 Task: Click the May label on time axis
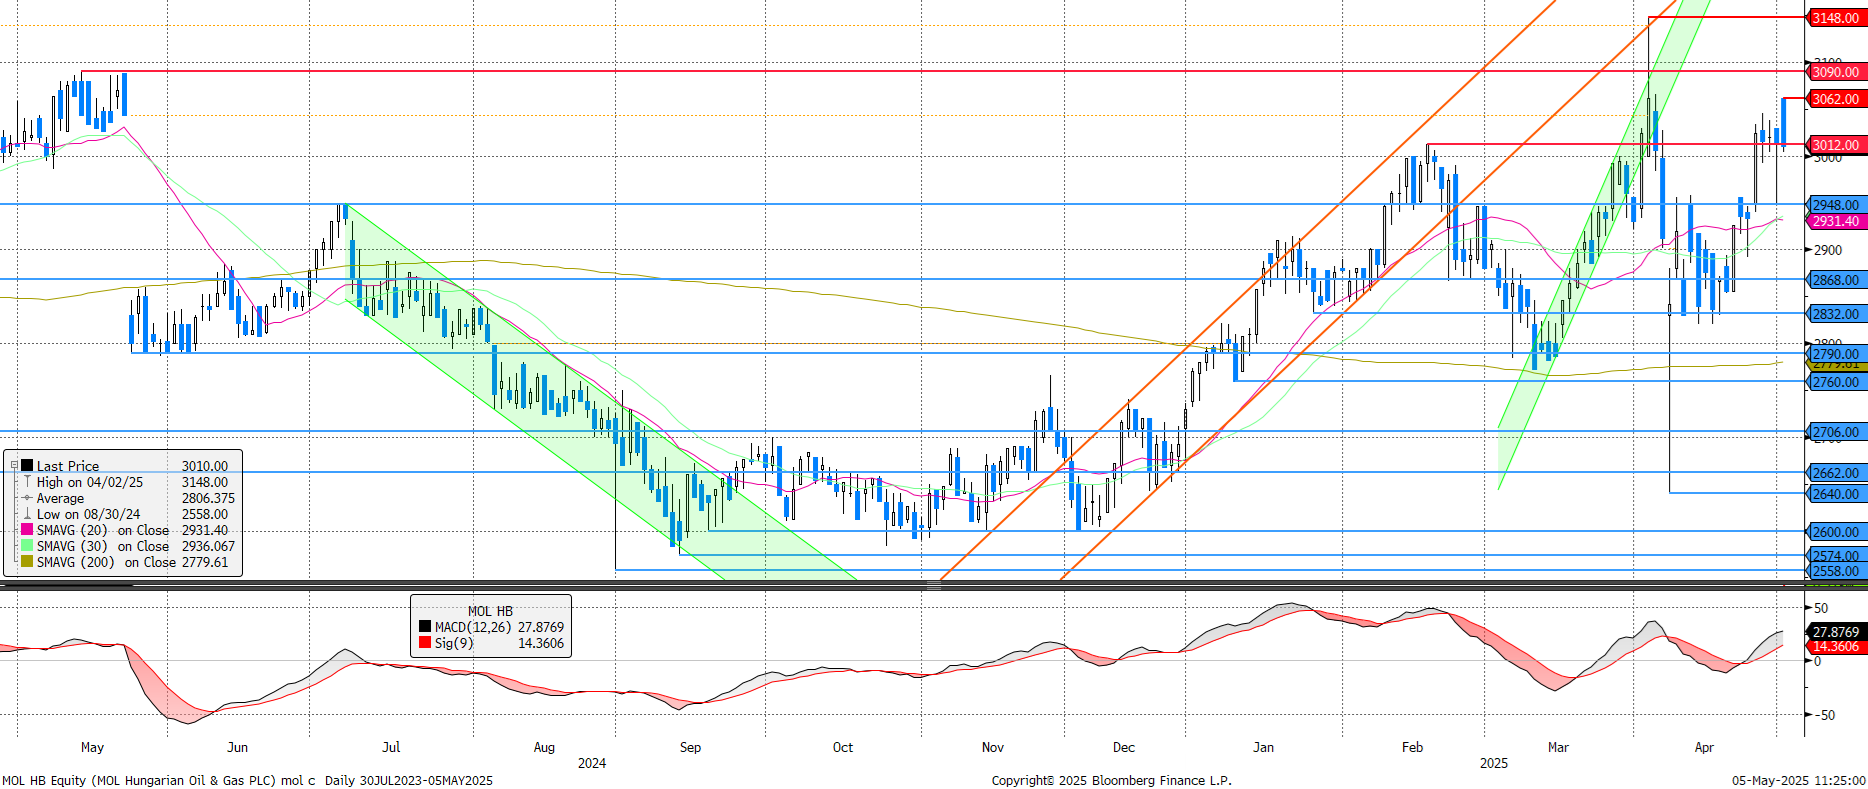pyautogui.click(x=92, y=747)
